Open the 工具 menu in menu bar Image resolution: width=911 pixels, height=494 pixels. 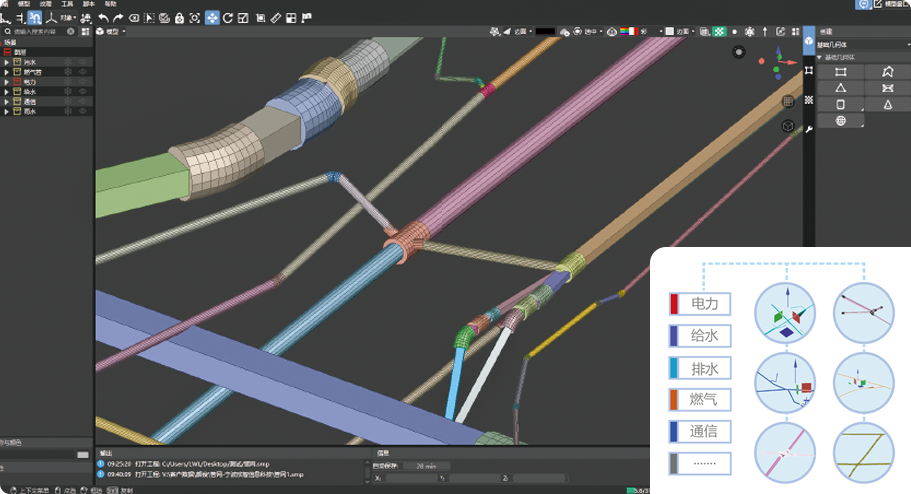coord(67,4)
